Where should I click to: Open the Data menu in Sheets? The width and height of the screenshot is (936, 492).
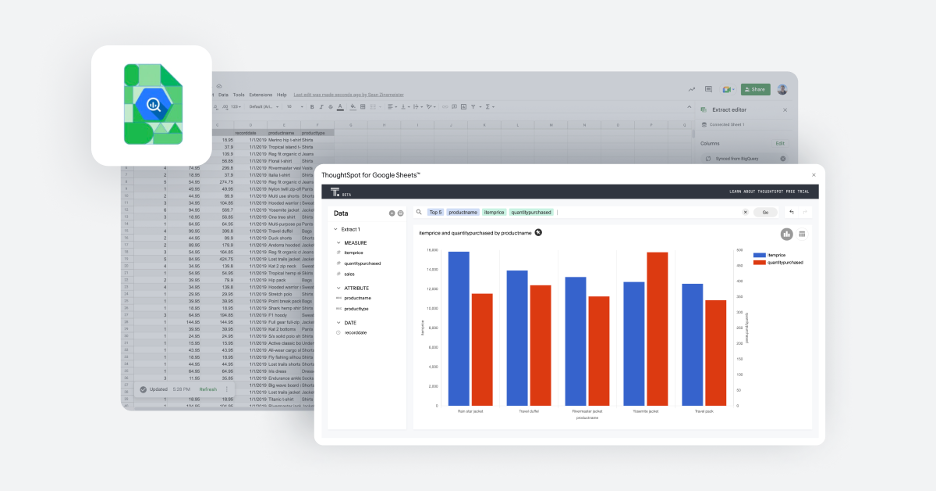click(x=223, y=95)
